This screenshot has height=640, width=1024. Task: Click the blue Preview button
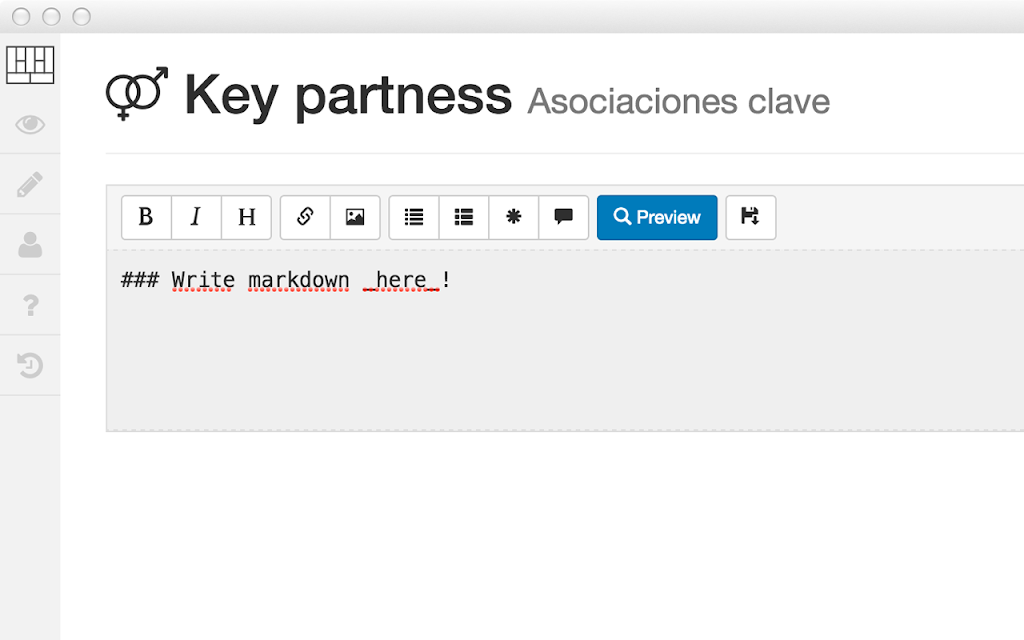coord(657,217)
